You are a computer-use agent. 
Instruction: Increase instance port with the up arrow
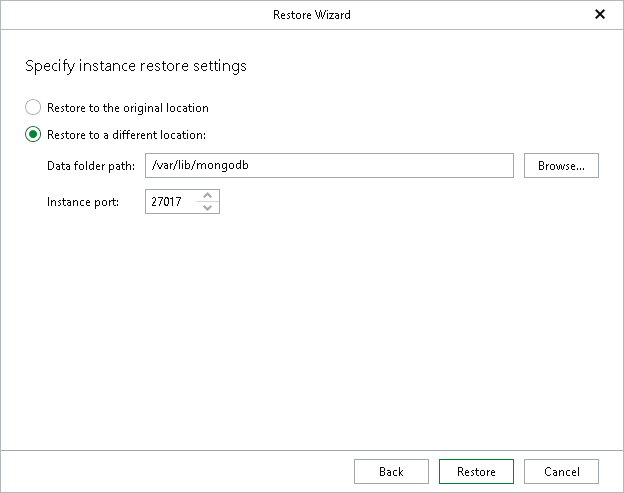point(208,196)
